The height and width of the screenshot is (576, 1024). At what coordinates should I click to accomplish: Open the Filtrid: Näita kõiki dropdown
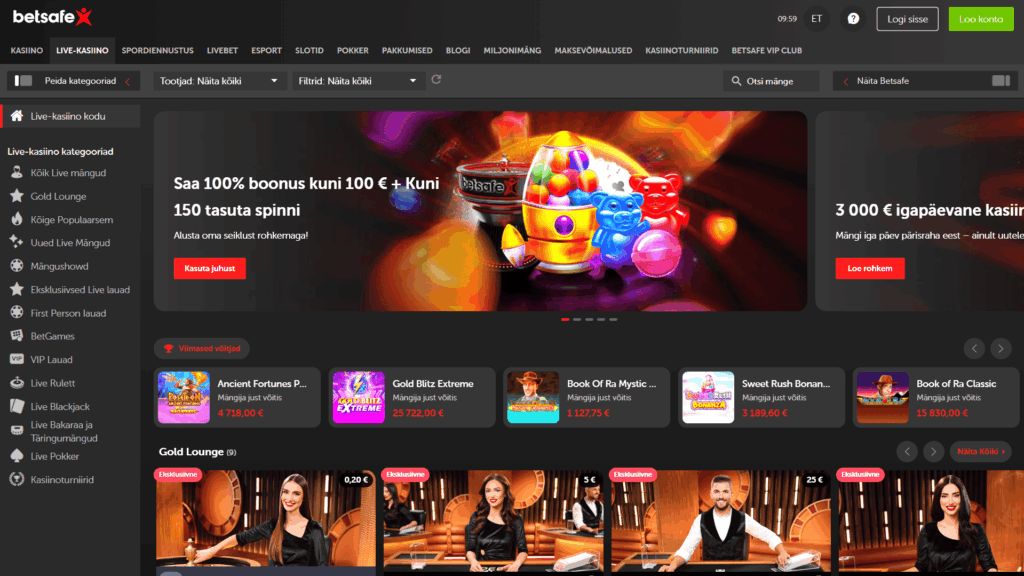(357, 81)
